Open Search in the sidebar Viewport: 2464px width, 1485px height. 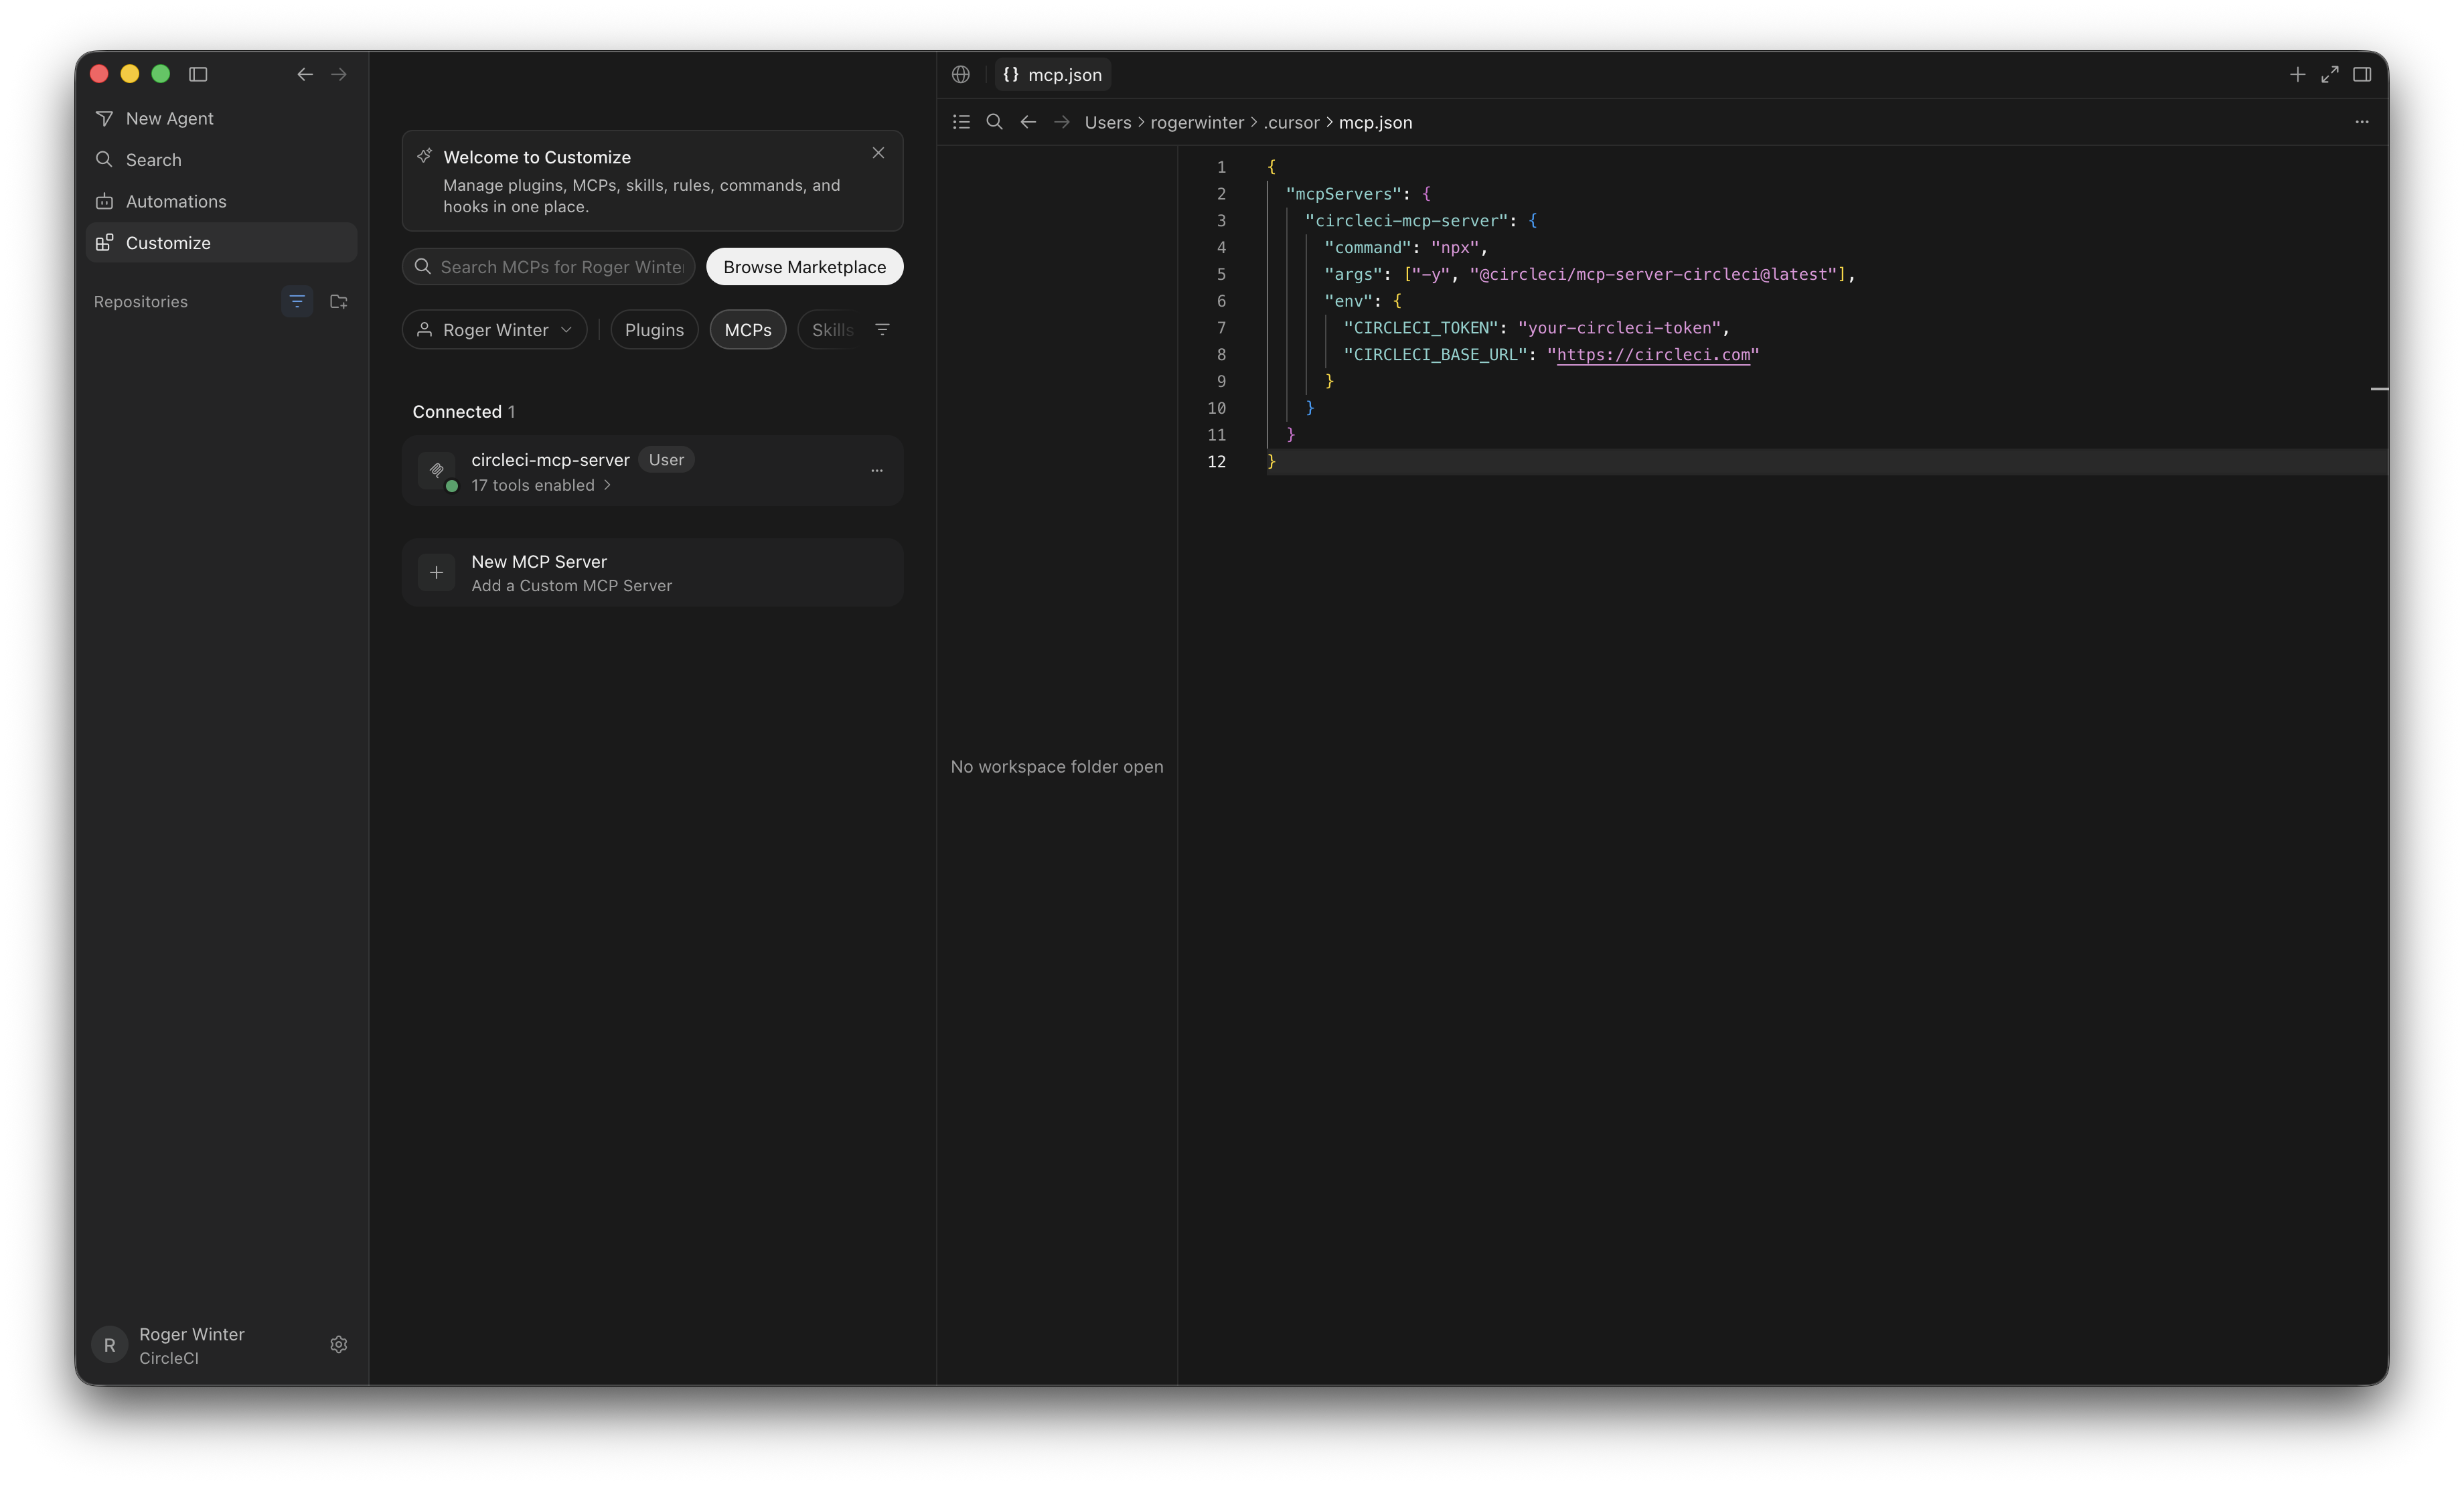click(x=221, y=160)
